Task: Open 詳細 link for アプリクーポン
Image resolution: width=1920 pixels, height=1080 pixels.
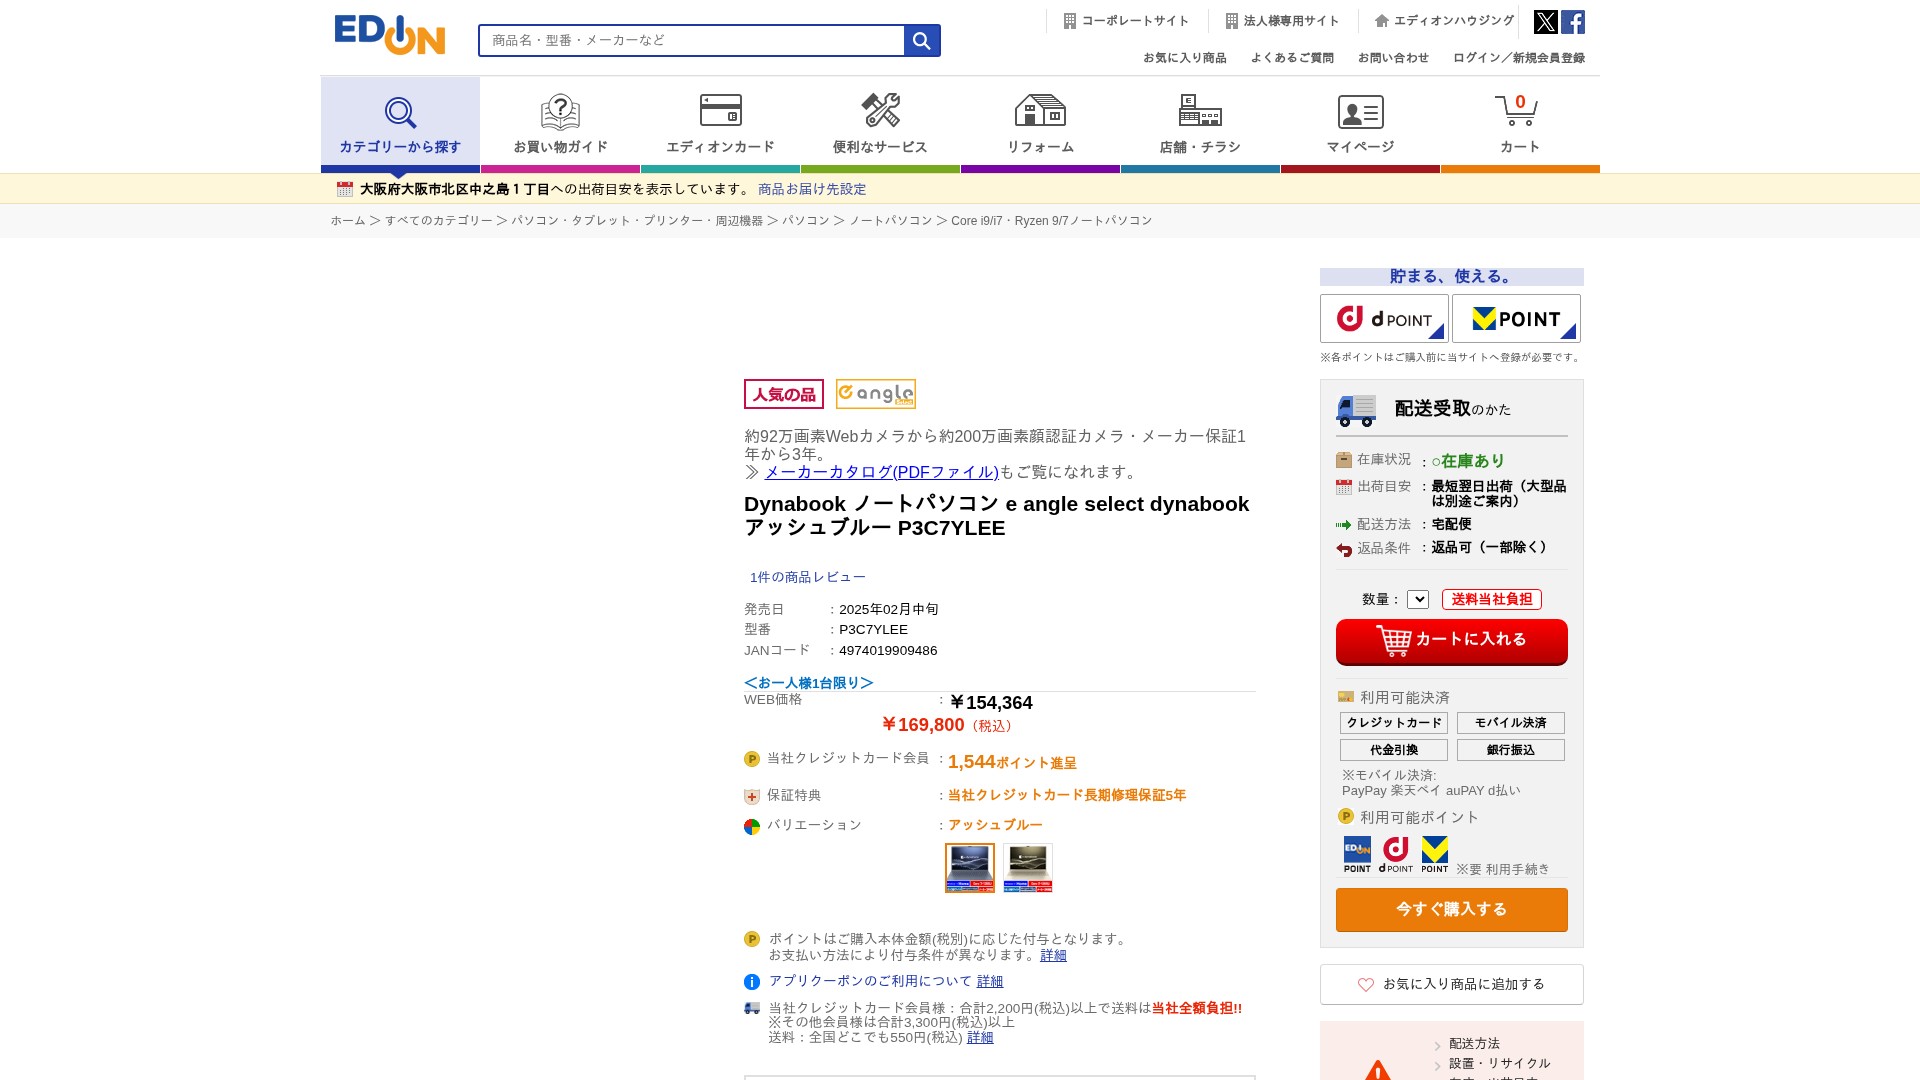Action: pyautogui.click(x=990, y=982)
